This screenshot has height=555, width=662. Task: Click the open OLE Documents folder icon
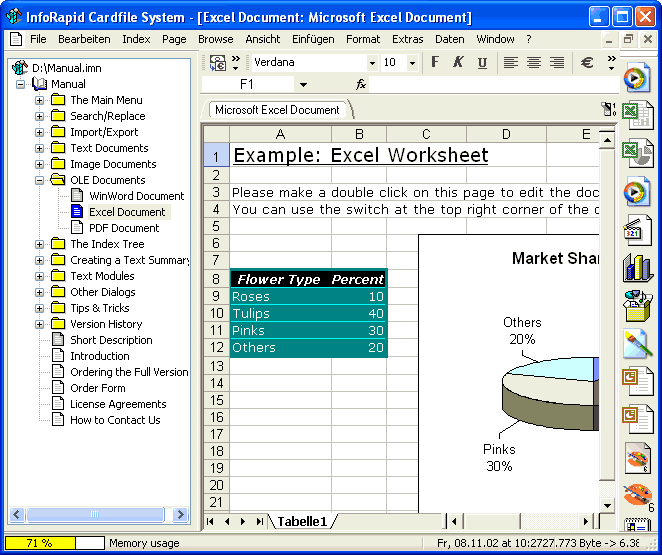click(58, 180)
